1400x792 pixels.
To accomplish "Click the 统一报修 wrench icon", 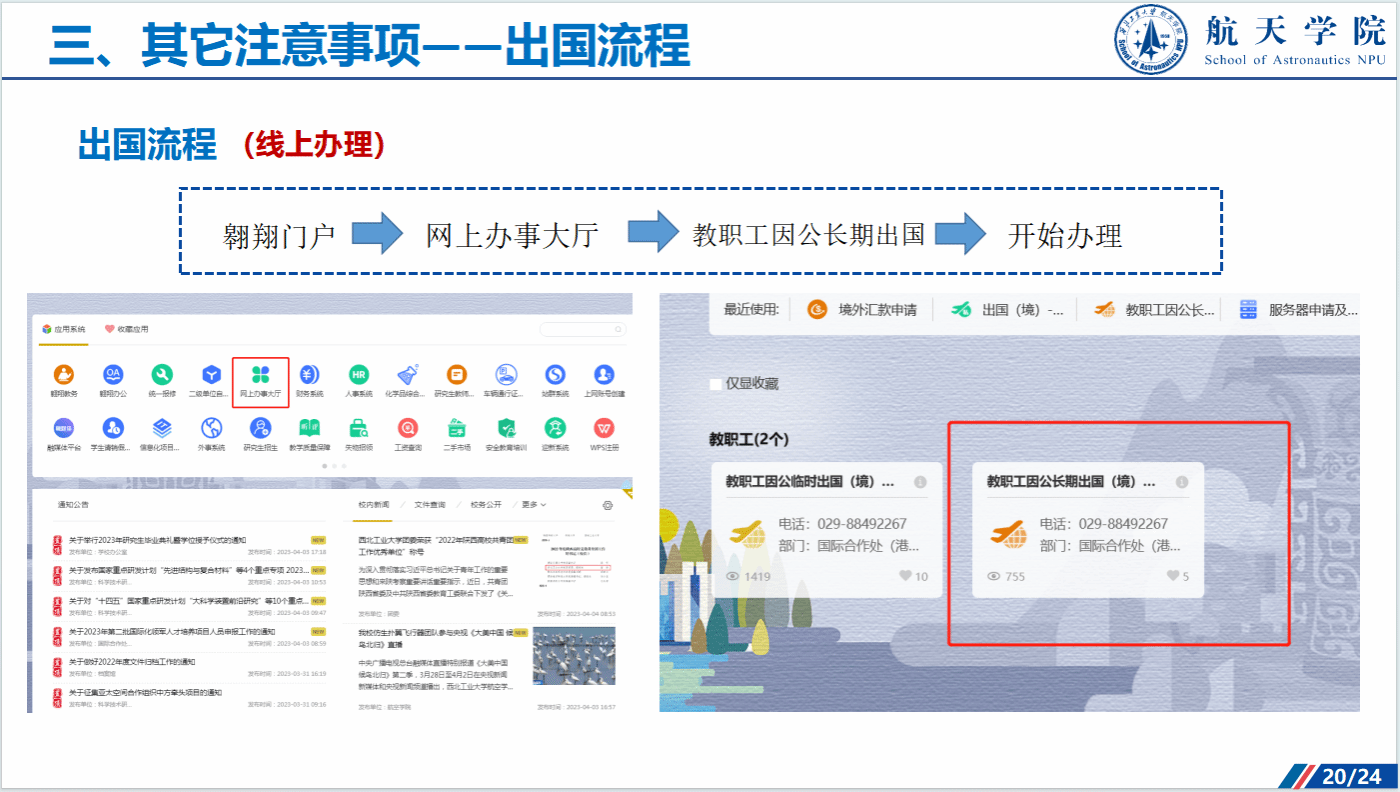I will (162, 376).
